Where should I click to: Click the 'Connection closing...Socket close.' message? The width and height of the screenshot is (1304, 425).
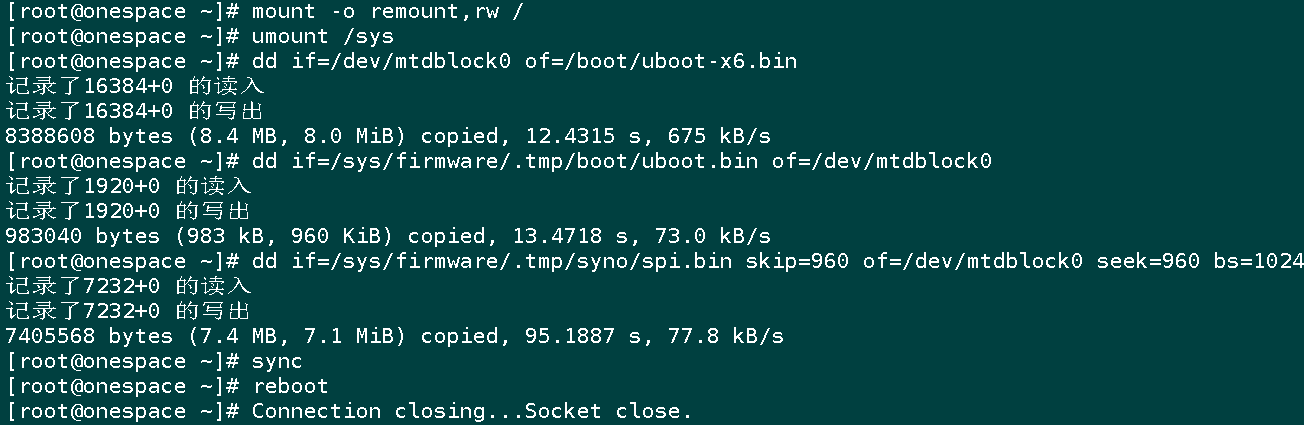point(472,411)
